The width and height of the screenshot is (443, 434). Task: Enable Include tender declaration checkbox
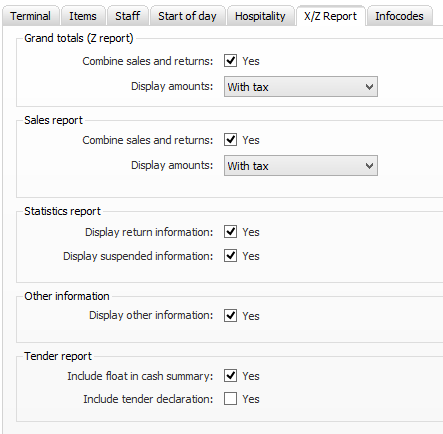click(230, 399)
